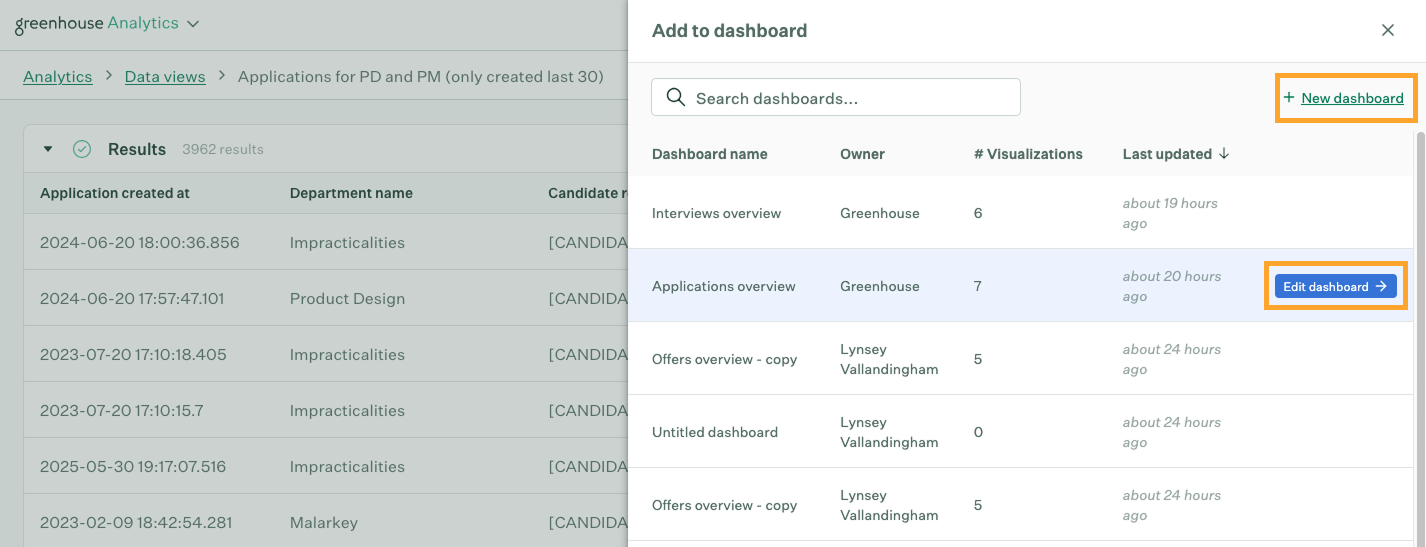Click the visualizations count 0 cell

[x=978, y=432]
